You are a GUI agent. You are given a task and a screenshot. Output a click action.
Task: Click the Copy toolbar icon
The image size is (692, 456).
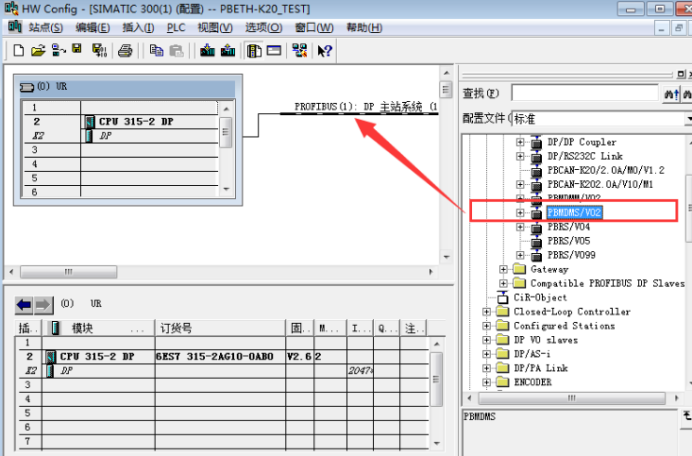tap(156, 50)
